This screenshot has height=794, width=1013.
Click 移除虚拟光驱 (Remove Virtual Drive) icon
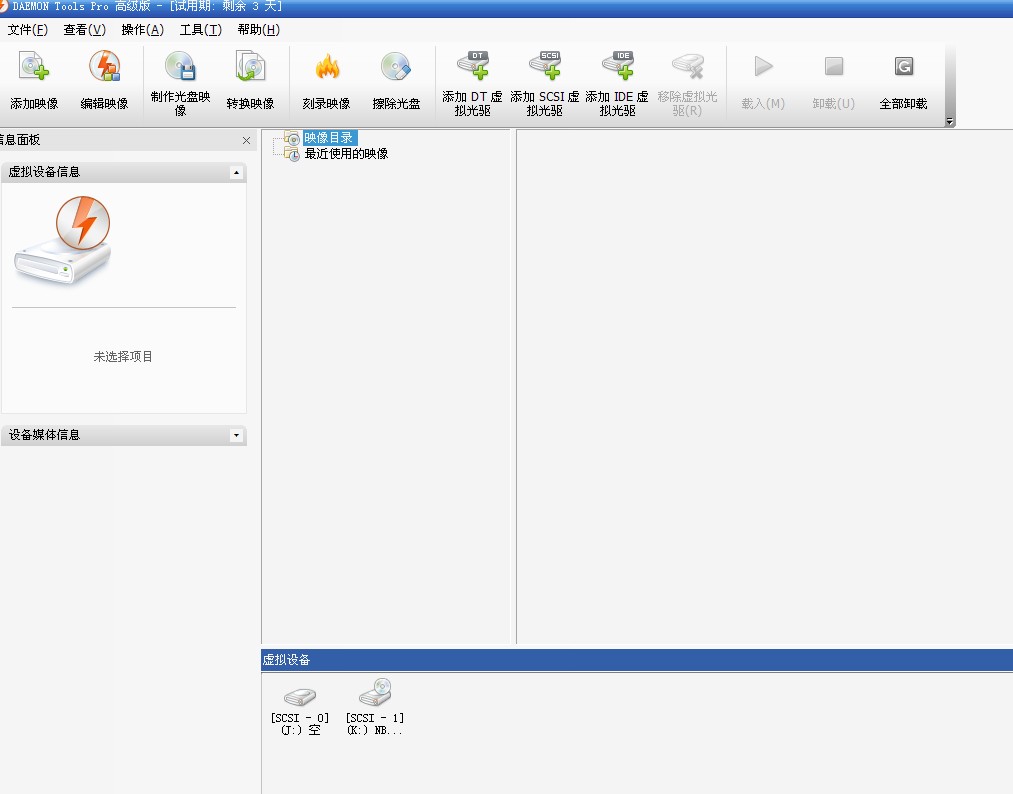tap(687, 81)
